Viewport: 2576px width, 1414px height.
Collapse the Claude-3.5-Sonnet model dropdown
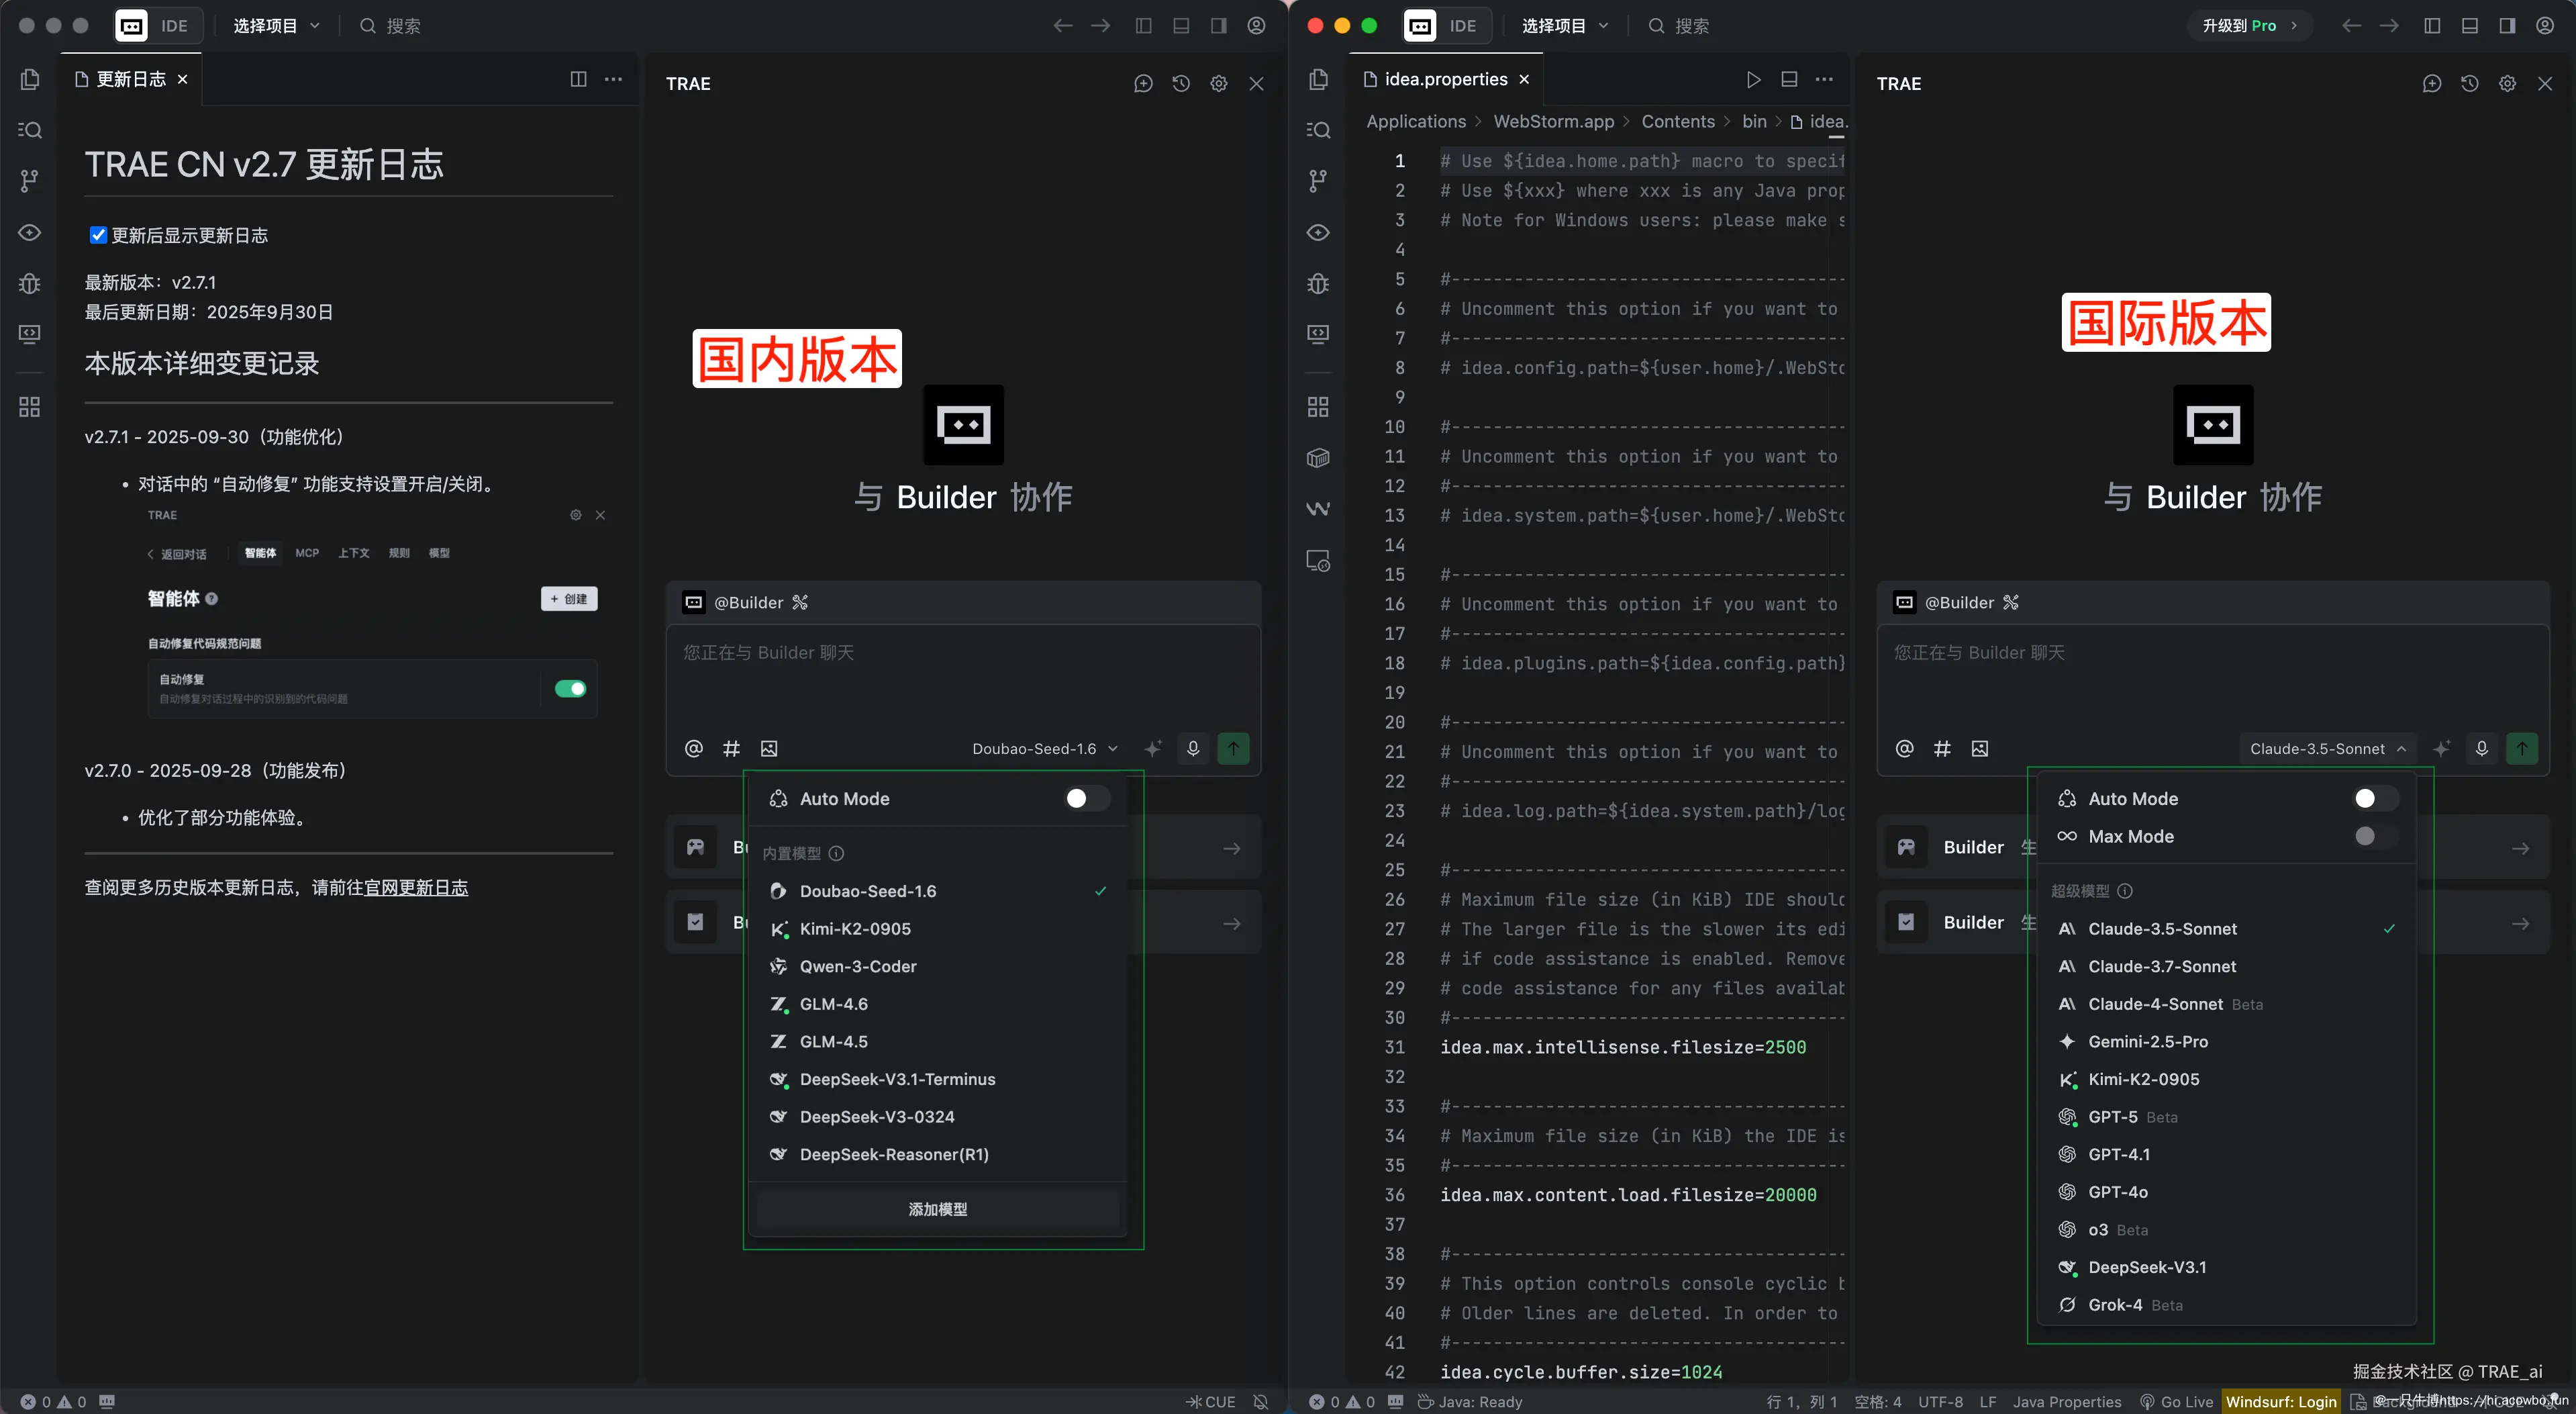click(x=2327, y=748)
